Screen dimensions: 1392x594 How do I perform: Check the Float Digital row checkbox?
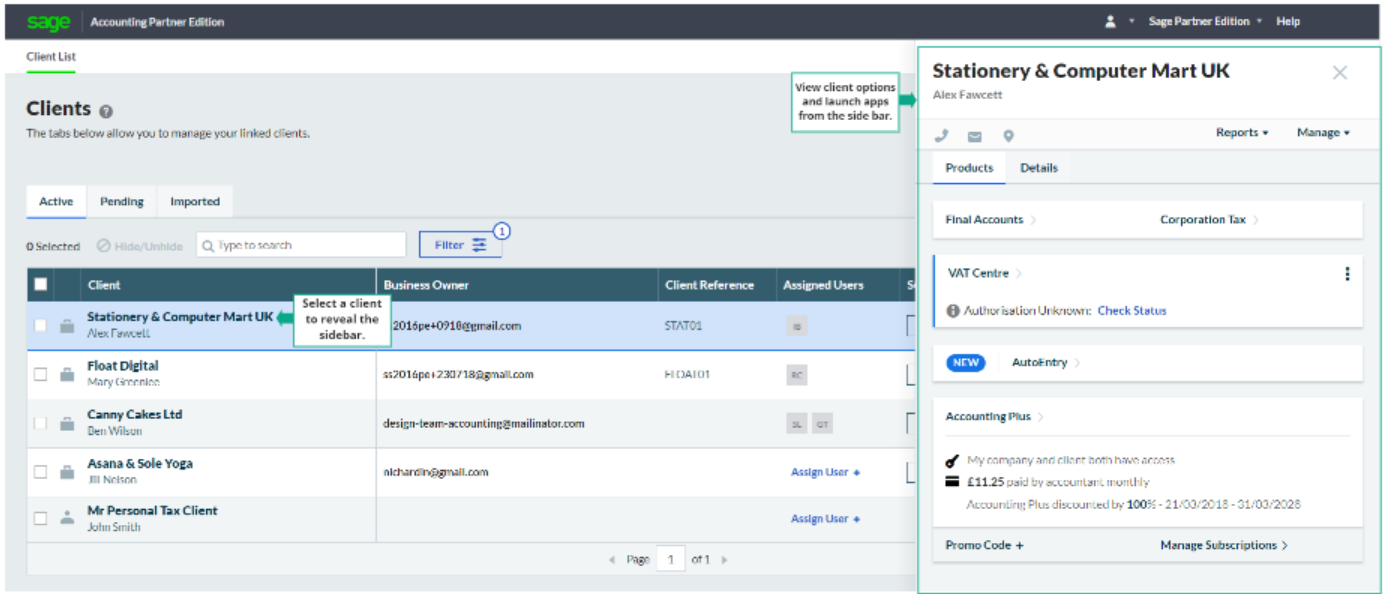pyautogui.click(x=41, y=374)
